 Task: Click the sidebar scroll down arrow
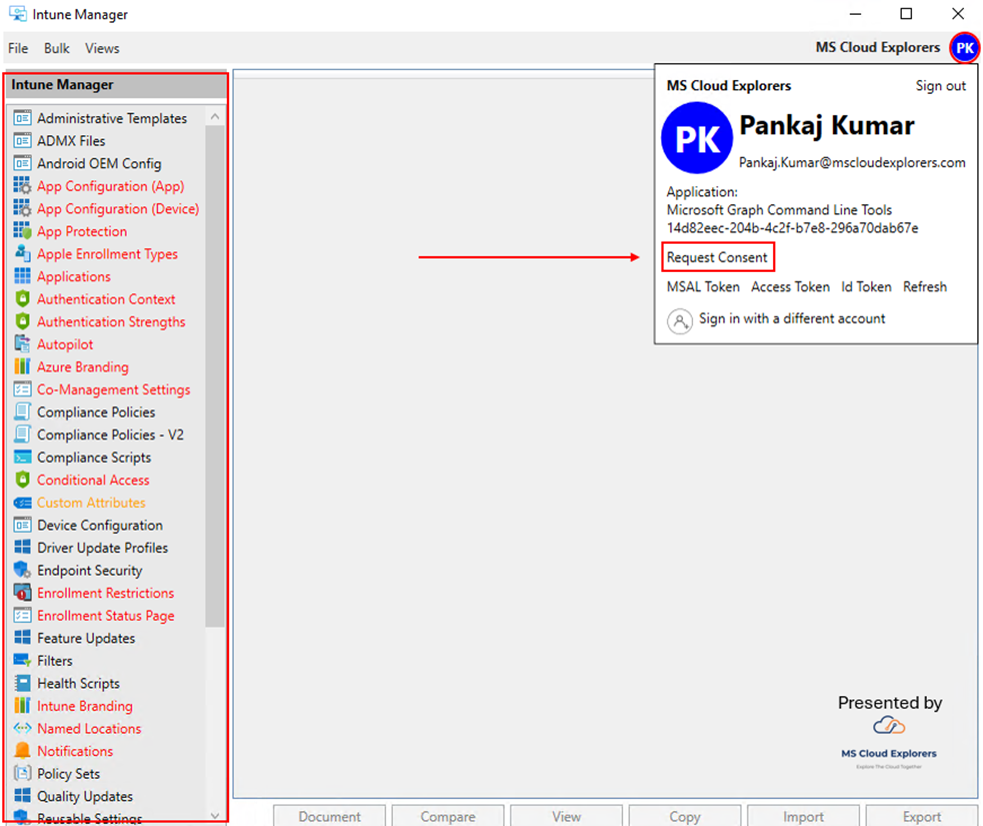(215, 815)
